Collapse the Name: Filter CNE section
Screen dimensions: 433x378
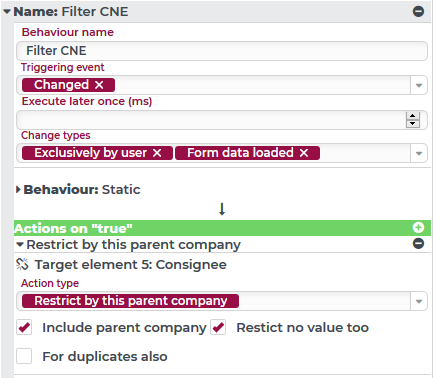(7, 12)
